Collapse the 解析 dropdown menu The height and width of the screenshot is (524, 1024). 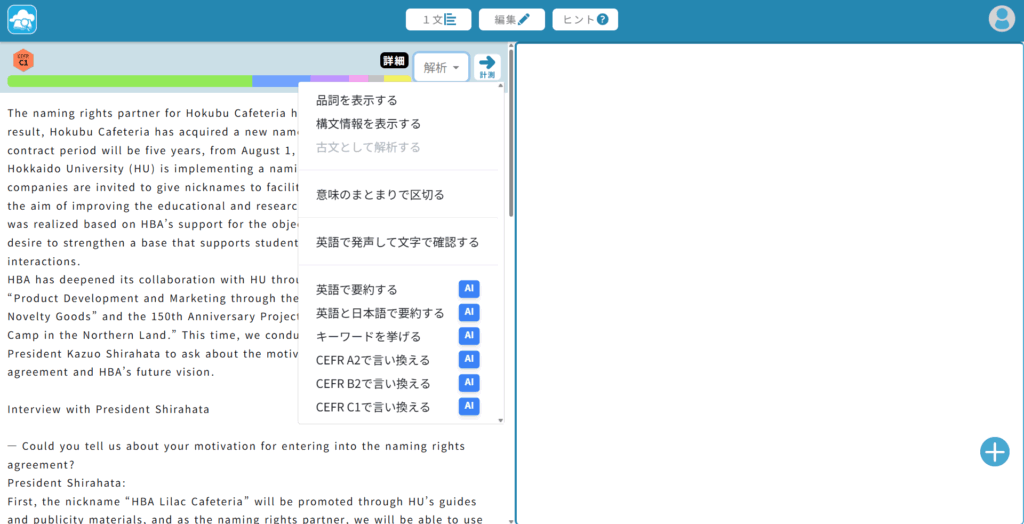click(441, 67)
